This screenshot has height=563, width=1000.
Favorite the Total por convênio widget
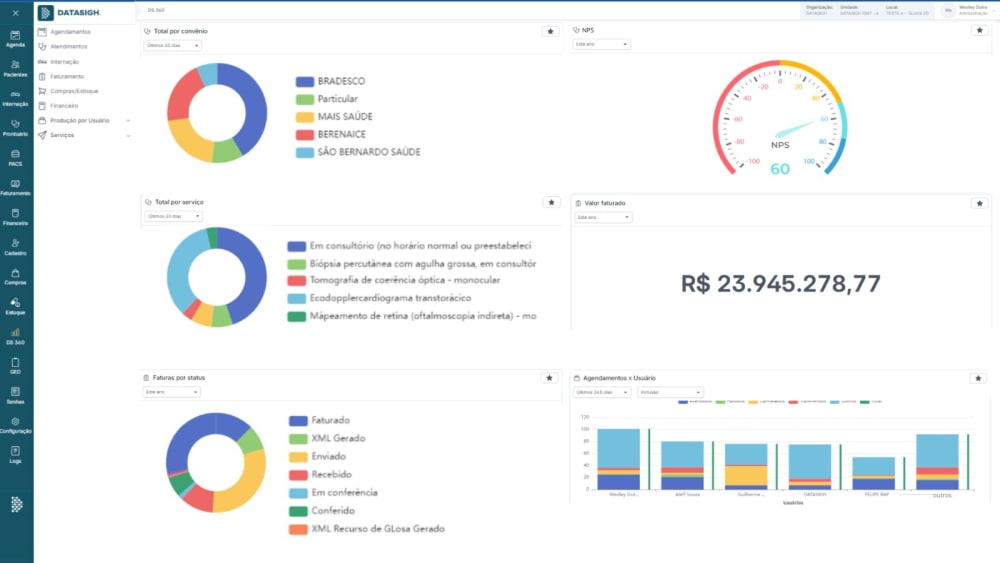click(x=550, y=31)
